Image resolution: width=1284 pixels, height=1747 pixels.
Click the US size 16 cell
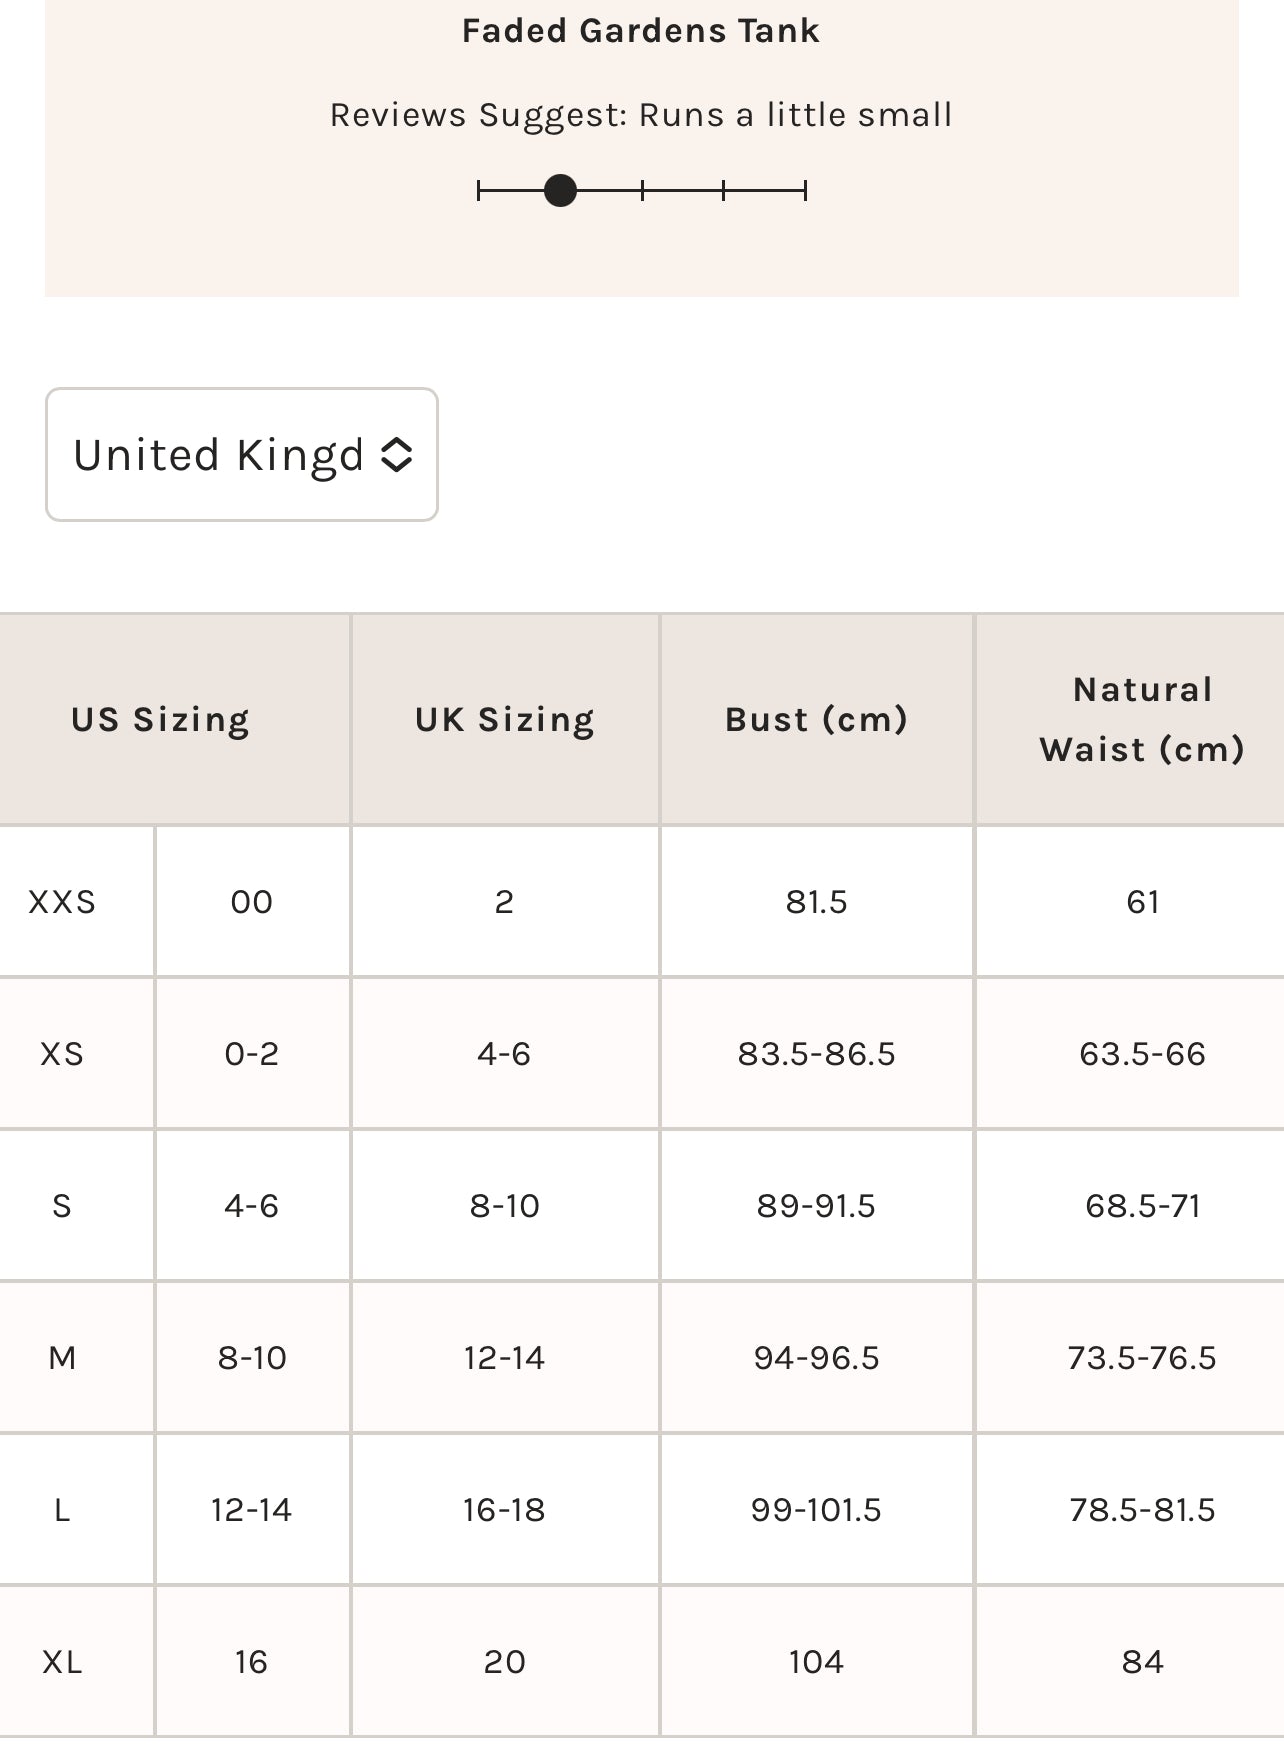[251, 1662]
